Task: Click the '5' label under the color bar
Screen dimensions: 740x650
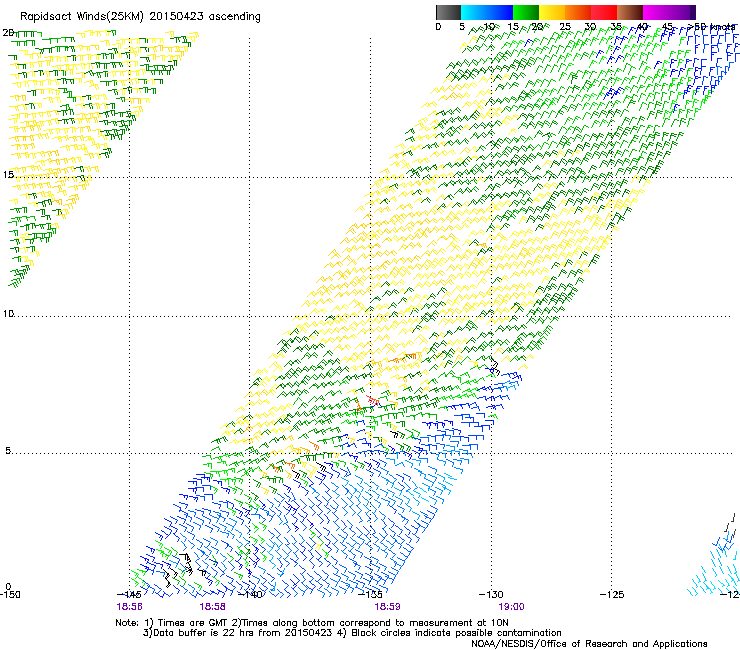Action: [x=462, y=27]
